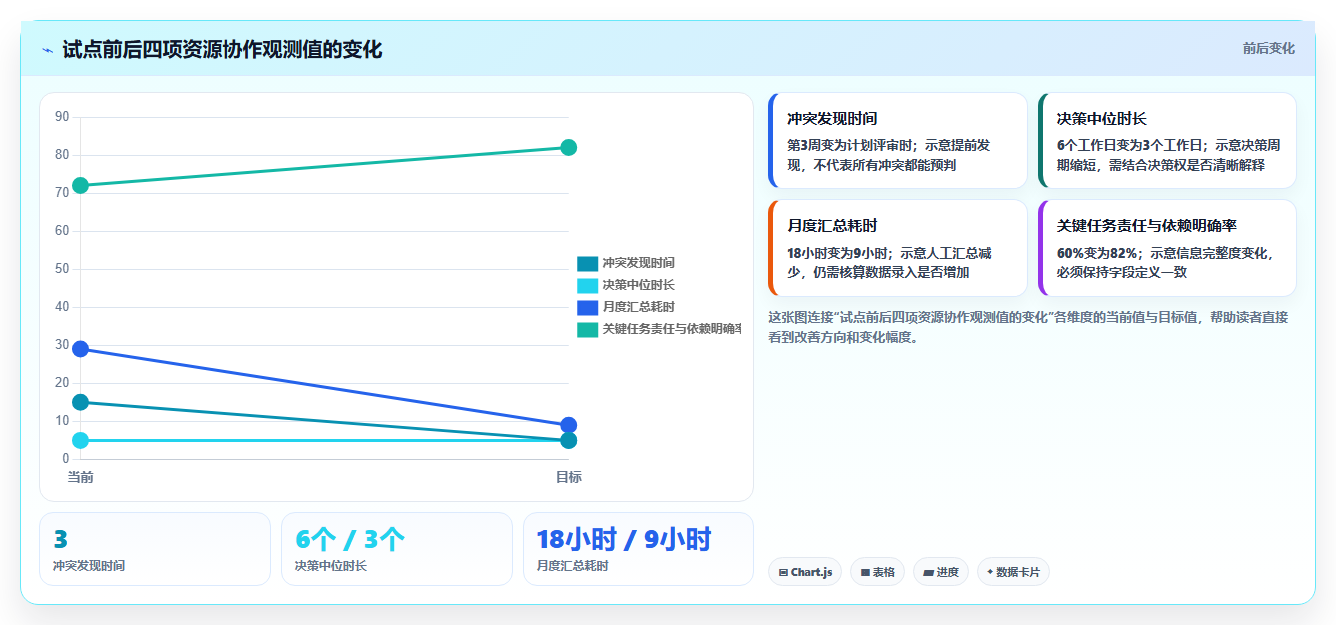Open the 月度汇总耗时 info card

[x=897, y=248]
